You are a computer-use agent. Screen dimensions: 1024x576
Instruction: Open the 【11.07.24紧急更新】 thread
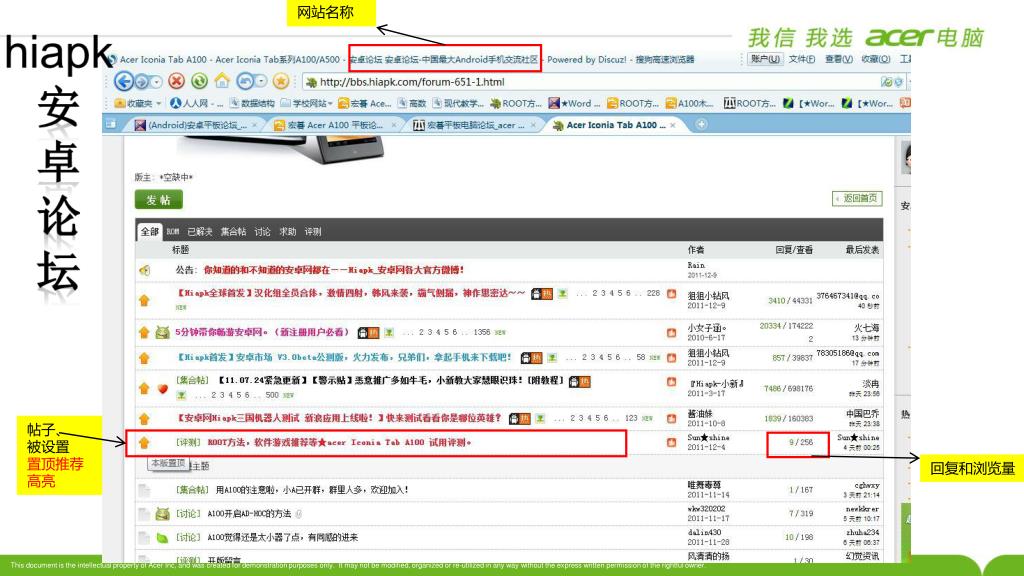390,380
